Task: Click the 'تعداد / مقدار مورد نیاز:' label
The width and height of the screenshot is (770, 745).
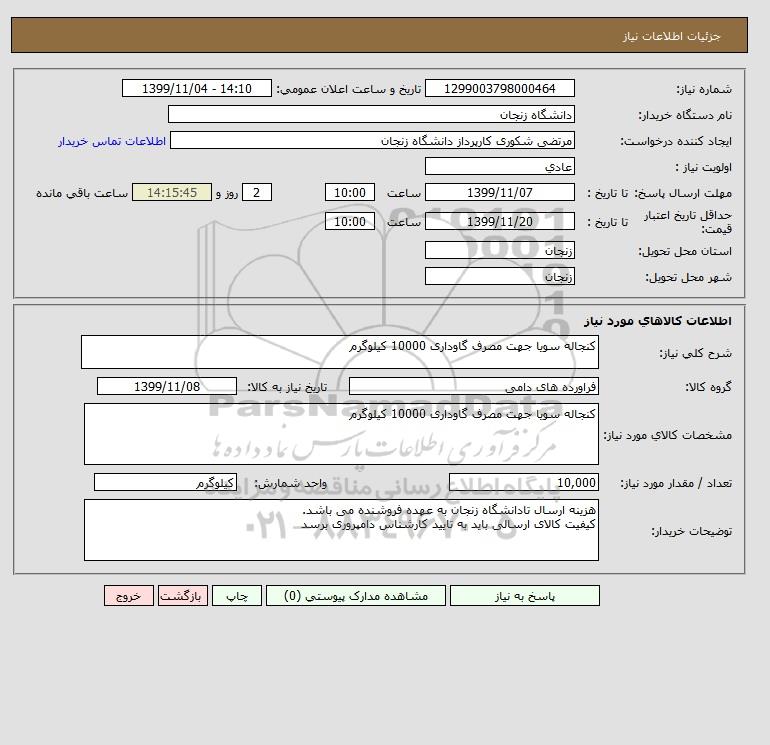Action: pos(676,484)
